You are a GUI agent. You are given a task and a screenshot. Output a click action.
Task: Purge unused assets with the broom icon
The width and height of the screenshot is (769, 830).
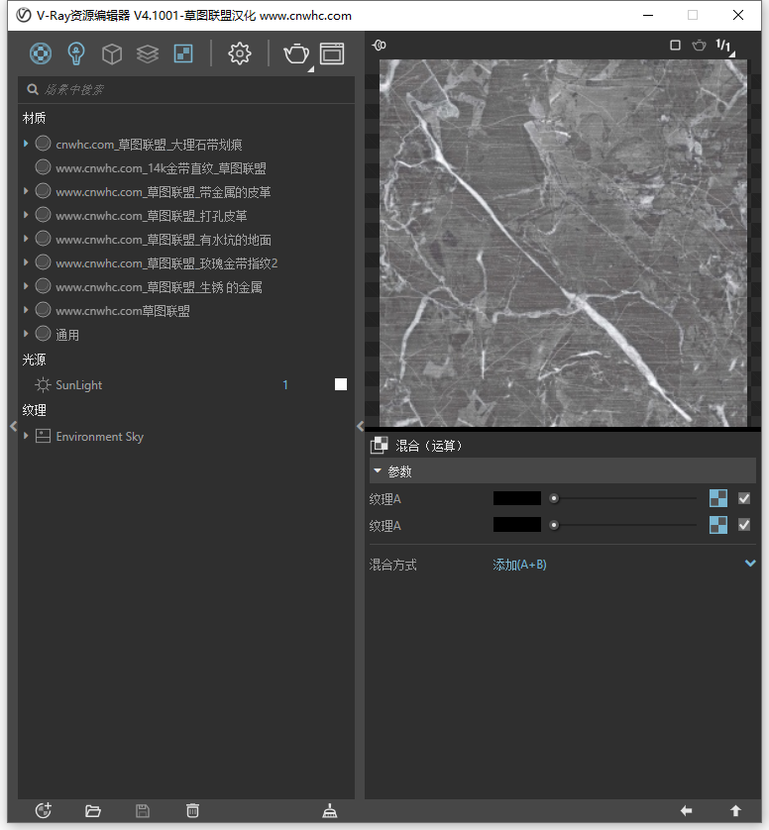point(330,810)
